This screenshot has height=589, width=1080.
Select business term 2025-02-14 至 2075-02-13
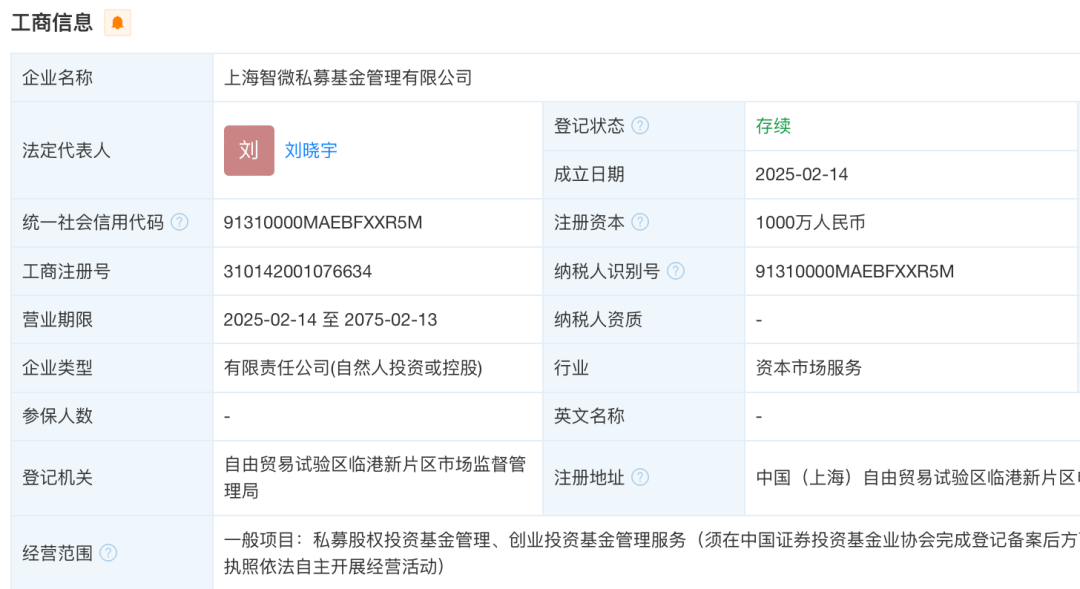point(330,320)
